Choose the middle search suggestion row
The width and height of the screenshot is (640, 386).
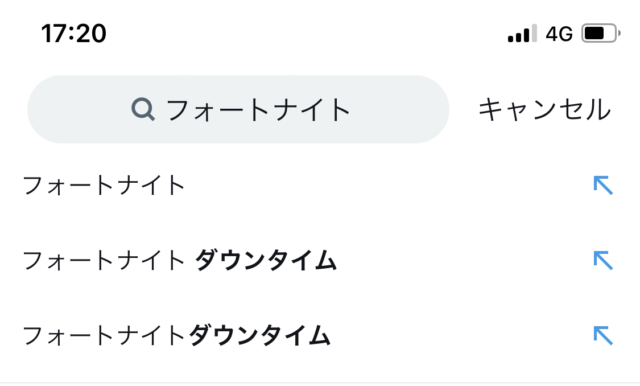pos(320,260)
